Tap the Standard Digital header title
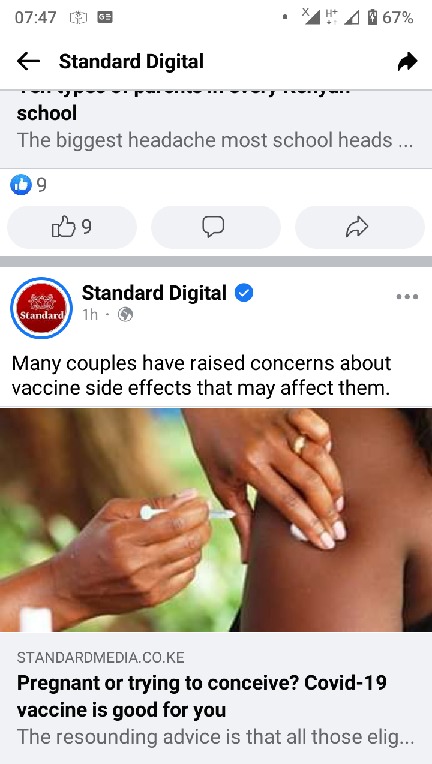Image resolution: width=432 pixels, height=764 pixels. tap(131, 61)
